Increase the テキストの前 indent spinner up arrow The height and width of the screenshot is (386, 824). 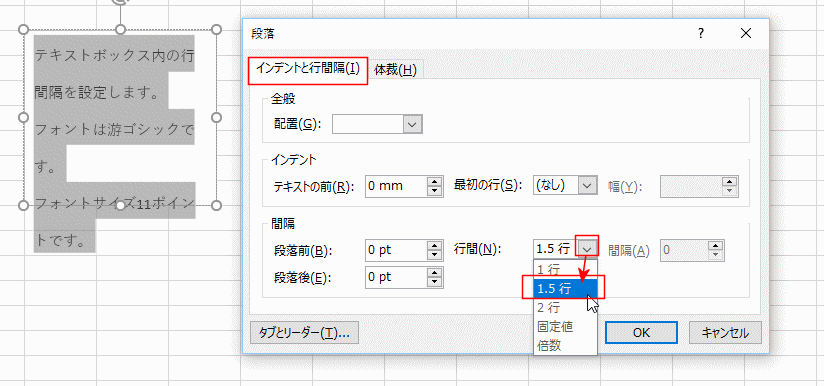click(434, 181)
